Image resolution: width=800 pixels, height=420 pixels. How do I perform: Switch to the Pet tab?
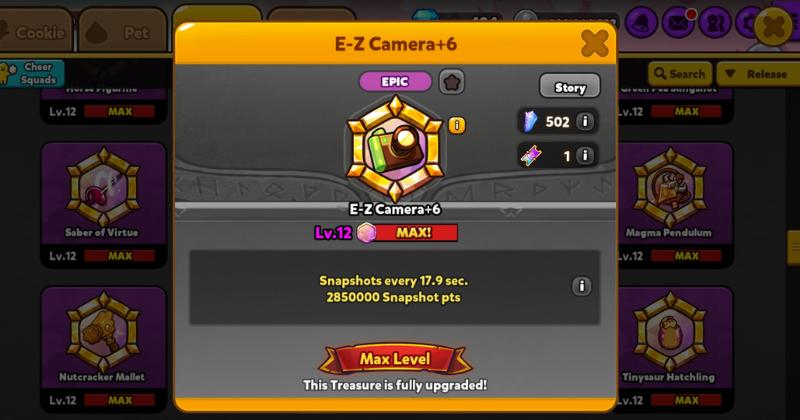pyautogui.click(x=122, y=32)
